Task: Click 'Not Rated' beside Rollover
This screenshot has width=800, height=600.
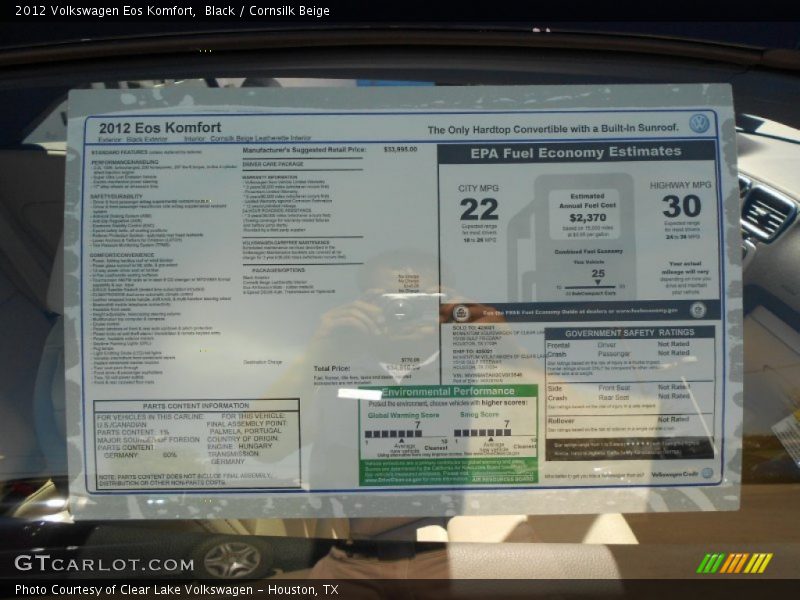Action: pyautogui.click(x=673, y=419)
